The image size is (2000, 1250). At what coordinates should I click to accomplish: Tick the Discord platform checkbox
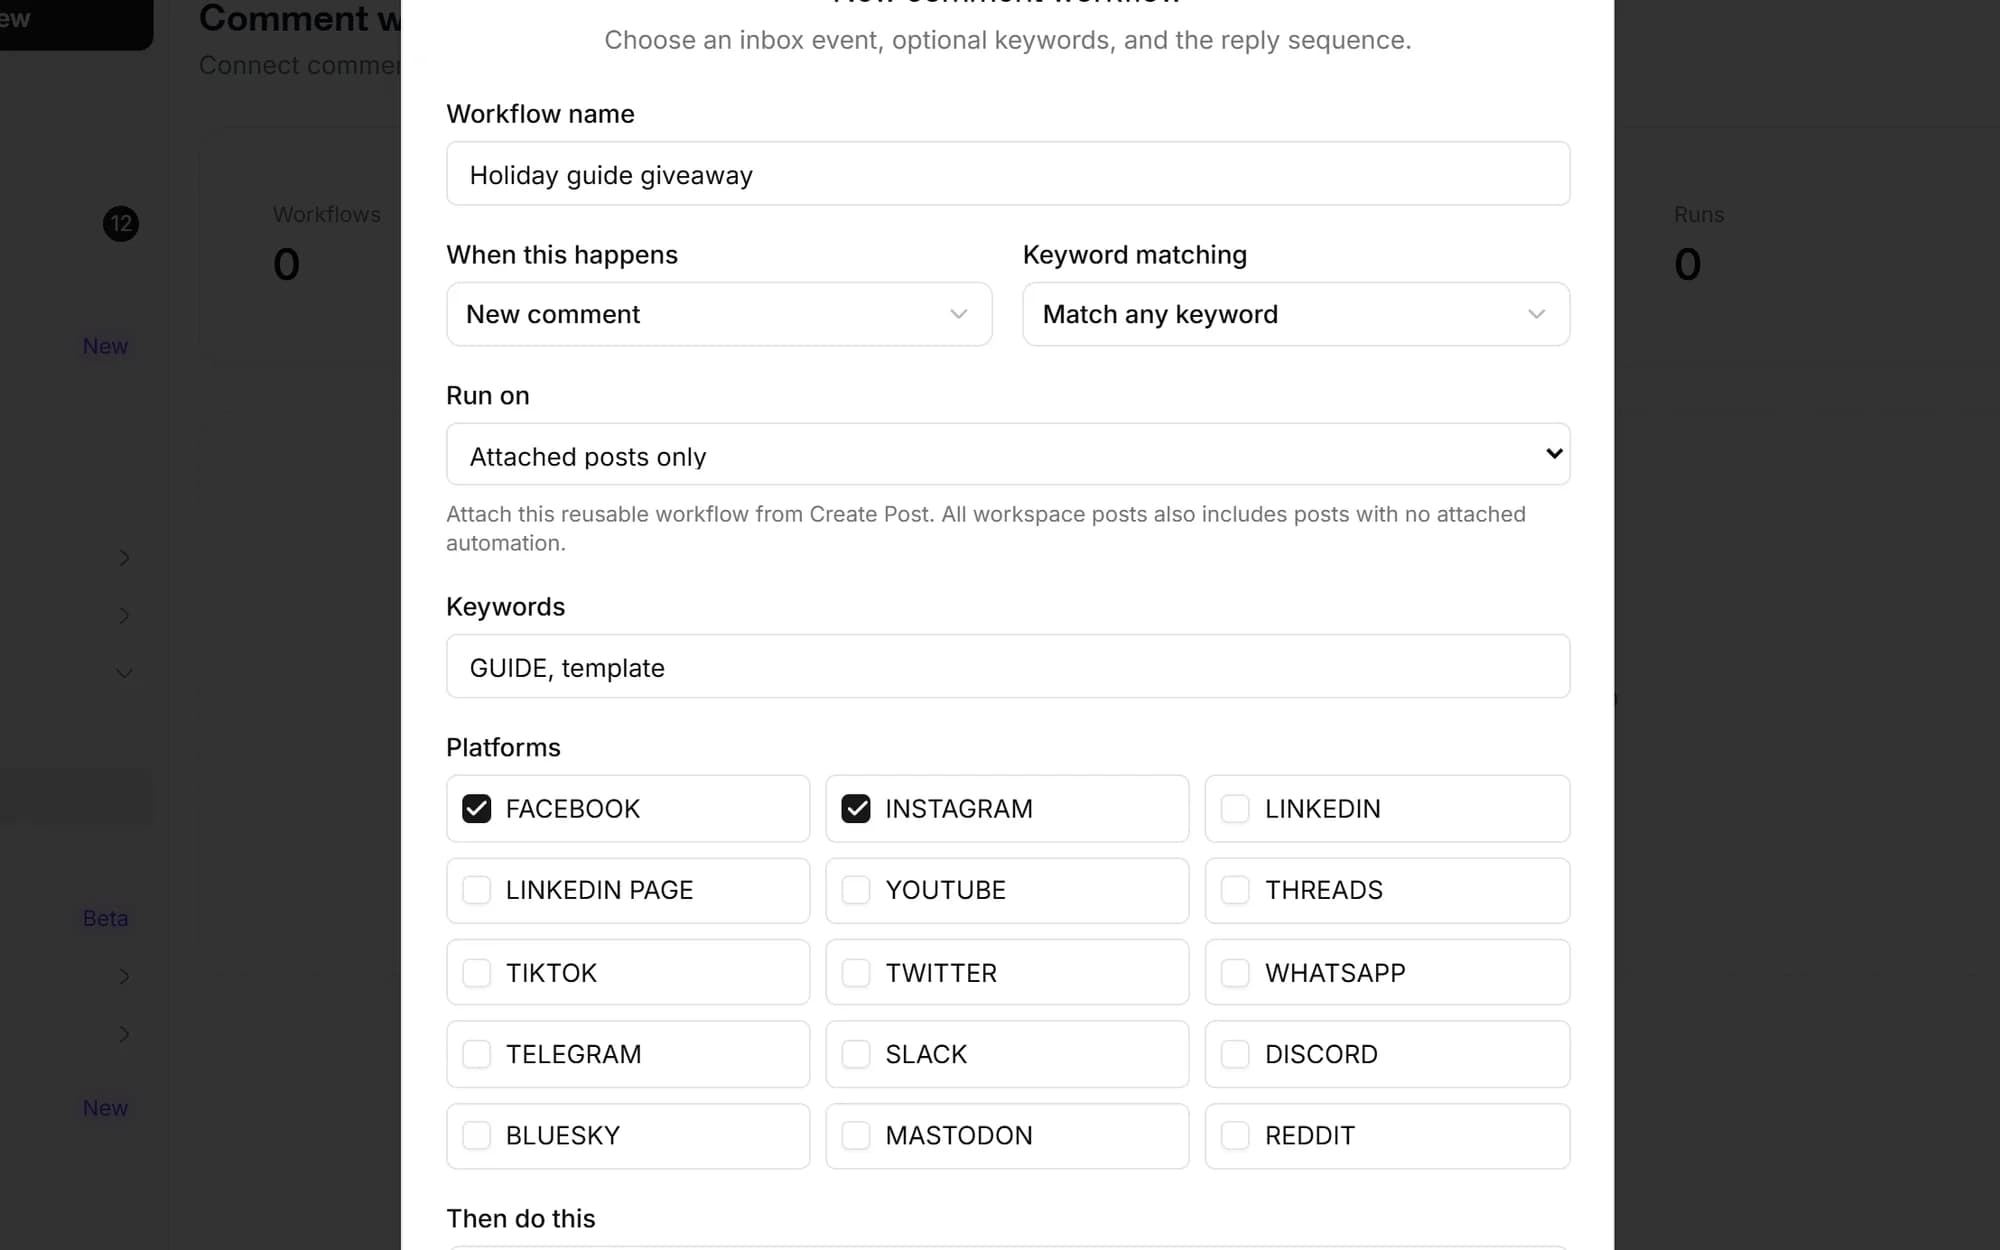[1235, 1054]
